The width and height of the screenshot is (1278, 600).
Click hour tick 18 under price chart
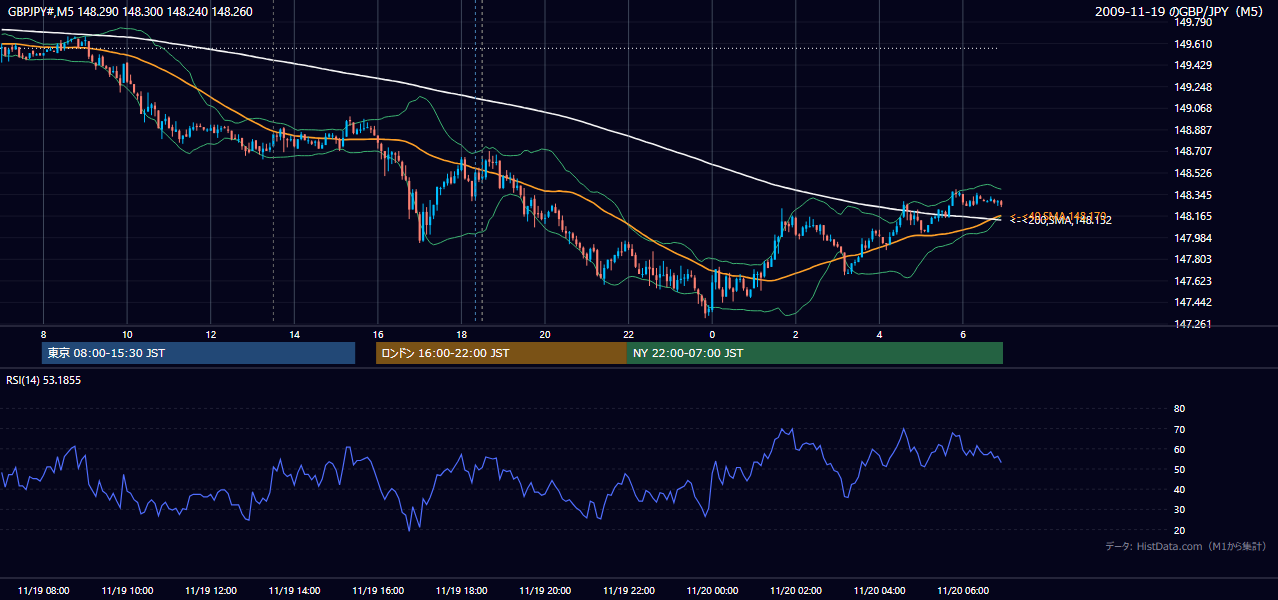click(x=461, y=334)
